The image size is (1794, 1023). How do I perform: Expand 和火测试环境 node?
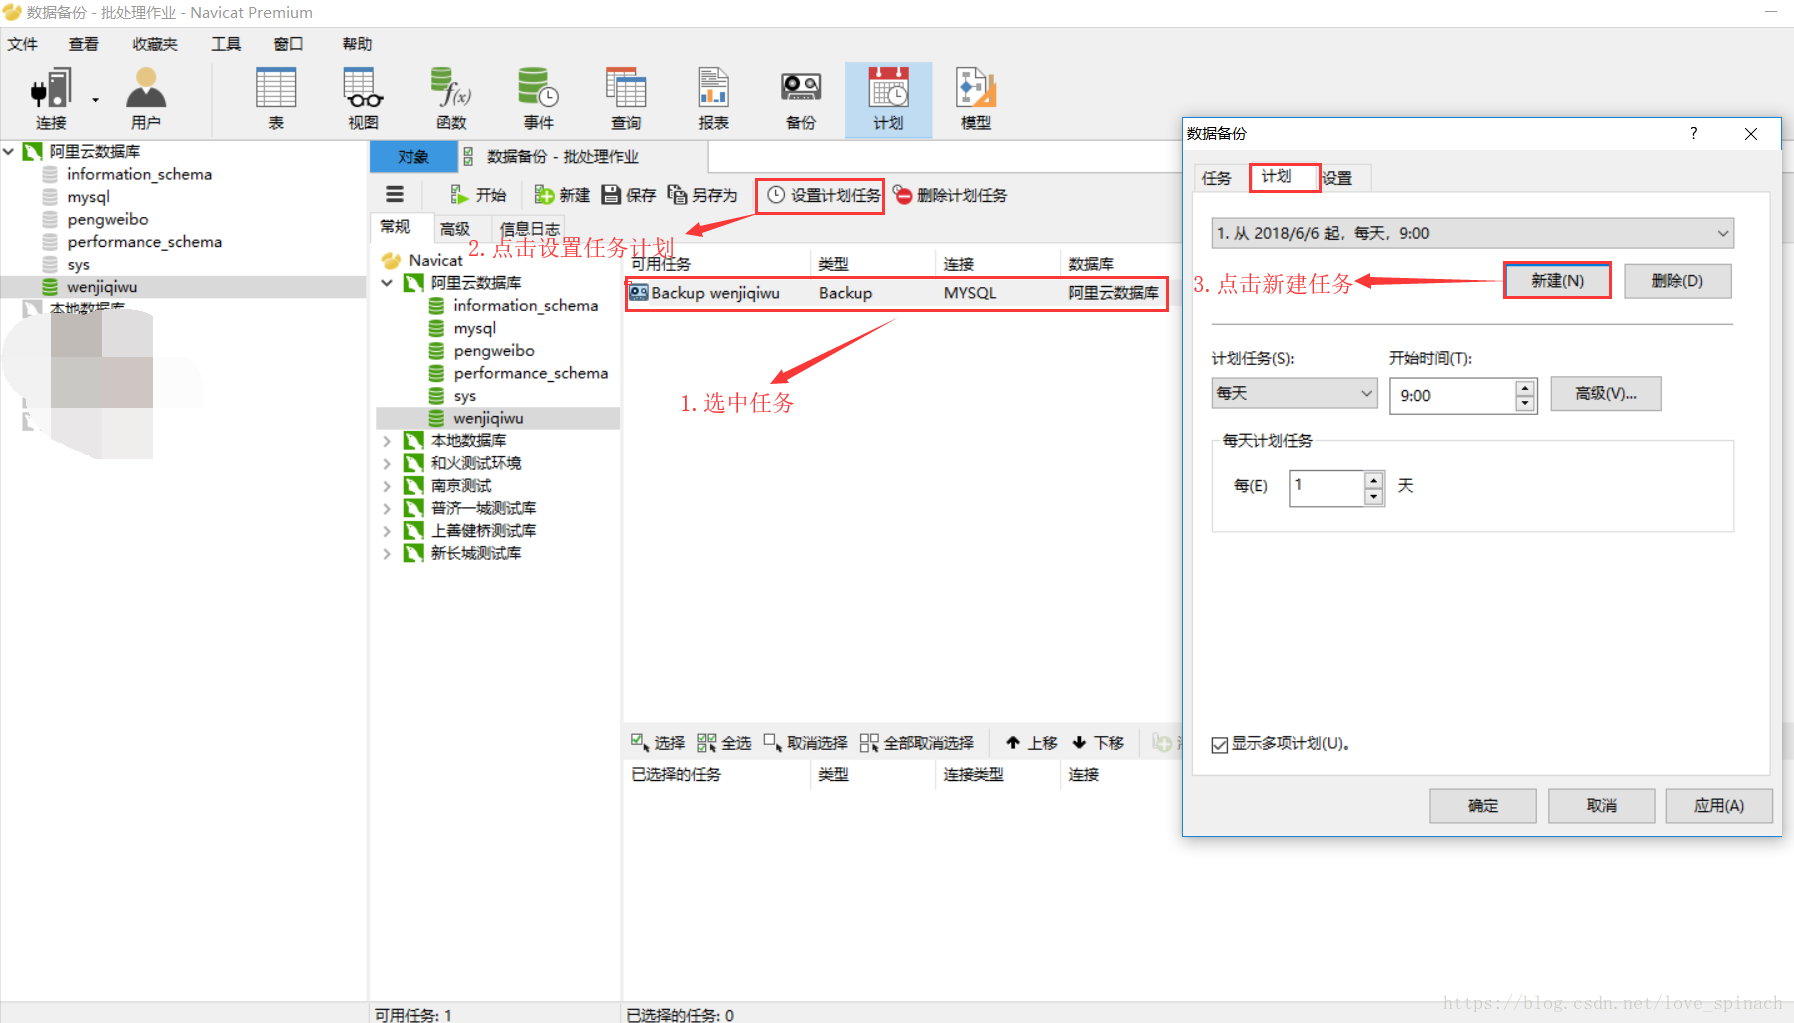(387, 463)
